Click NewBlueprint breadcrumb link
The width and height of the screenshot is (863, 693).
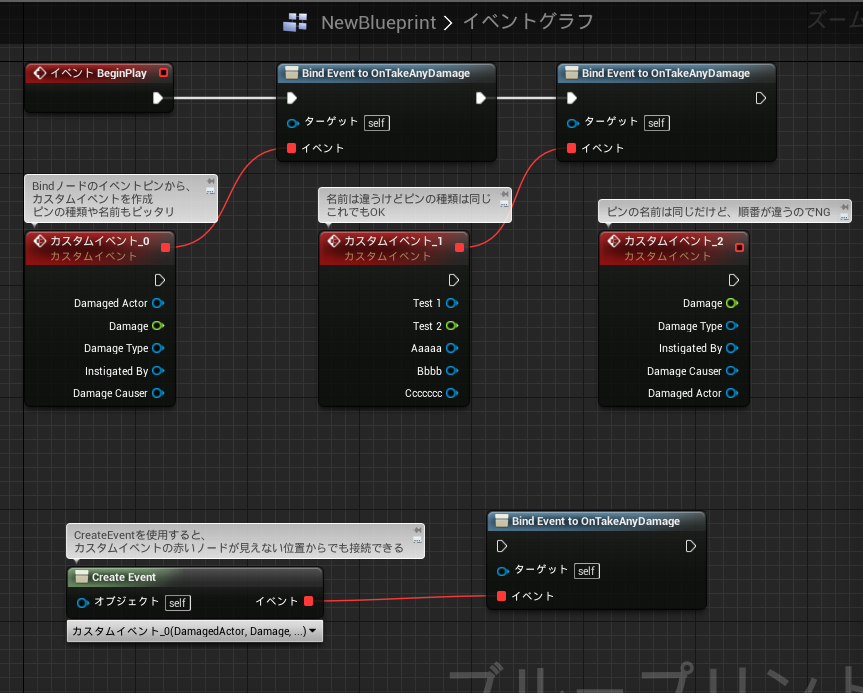click(379, 22)
